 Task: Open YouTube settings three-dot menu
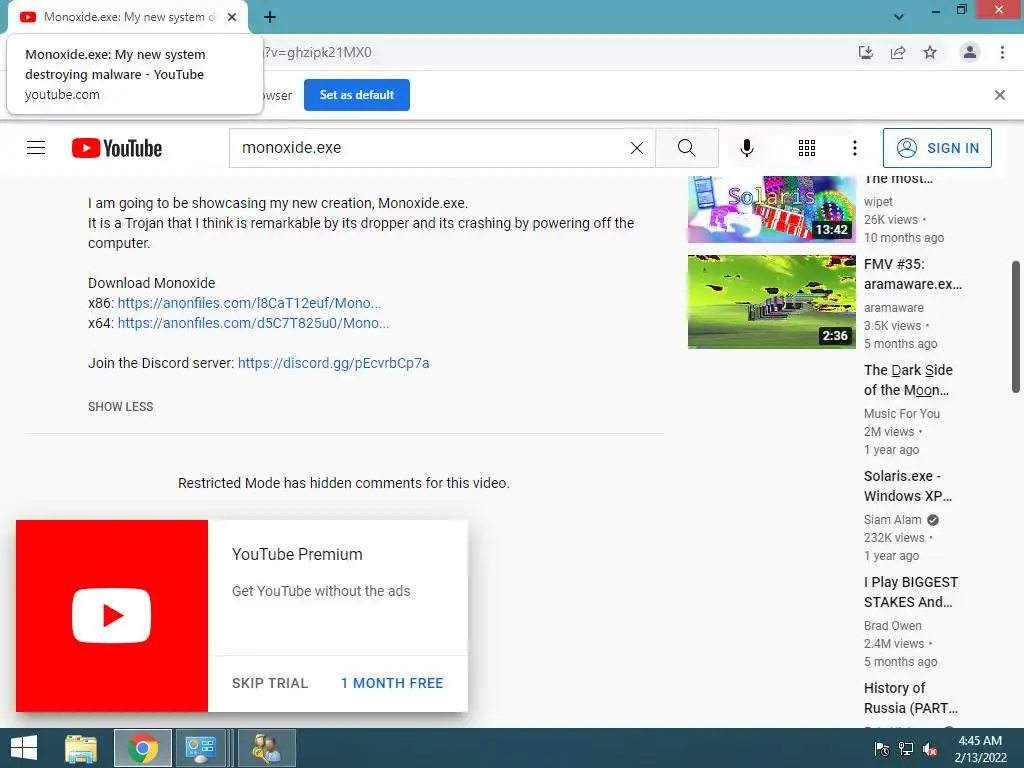pyautogui.click(x=854, y=148)
